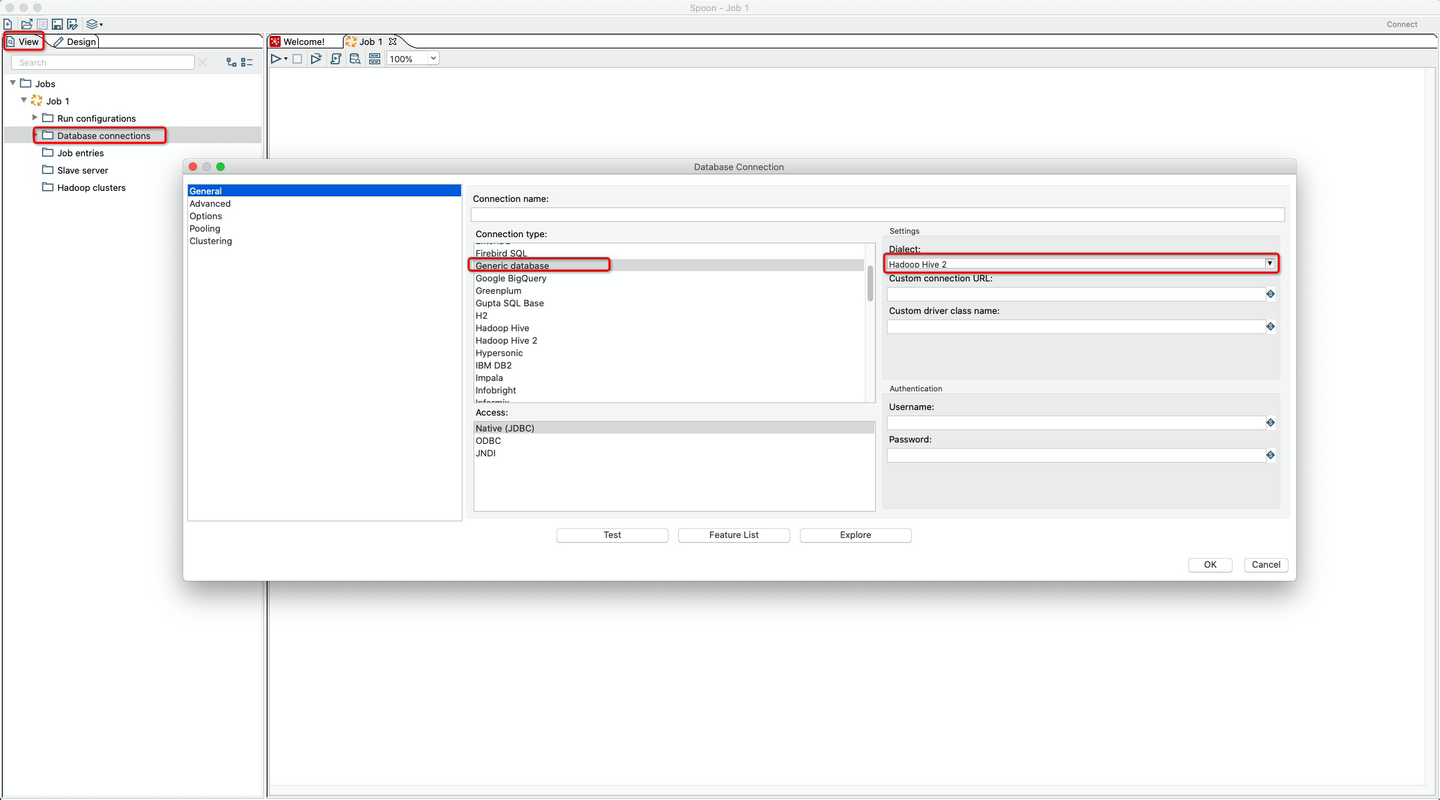
Task: Click variable icon beside Password field
Action: tap(1271, 455)
